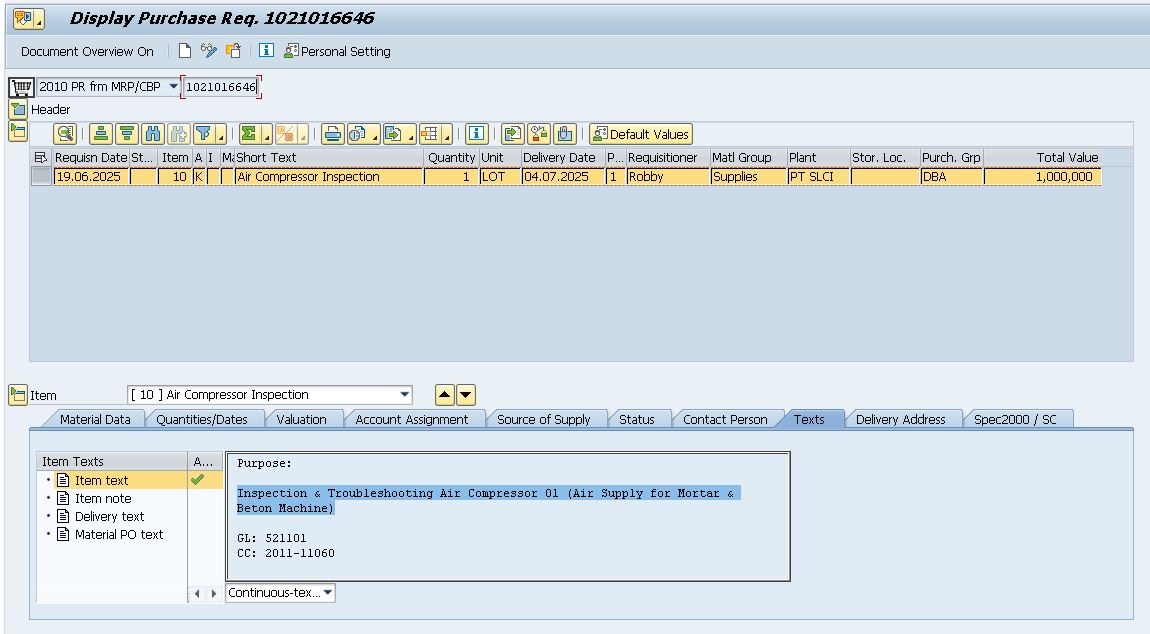Open Personal Setting
Screen dimensions: 1150x634
pos(337,51)
